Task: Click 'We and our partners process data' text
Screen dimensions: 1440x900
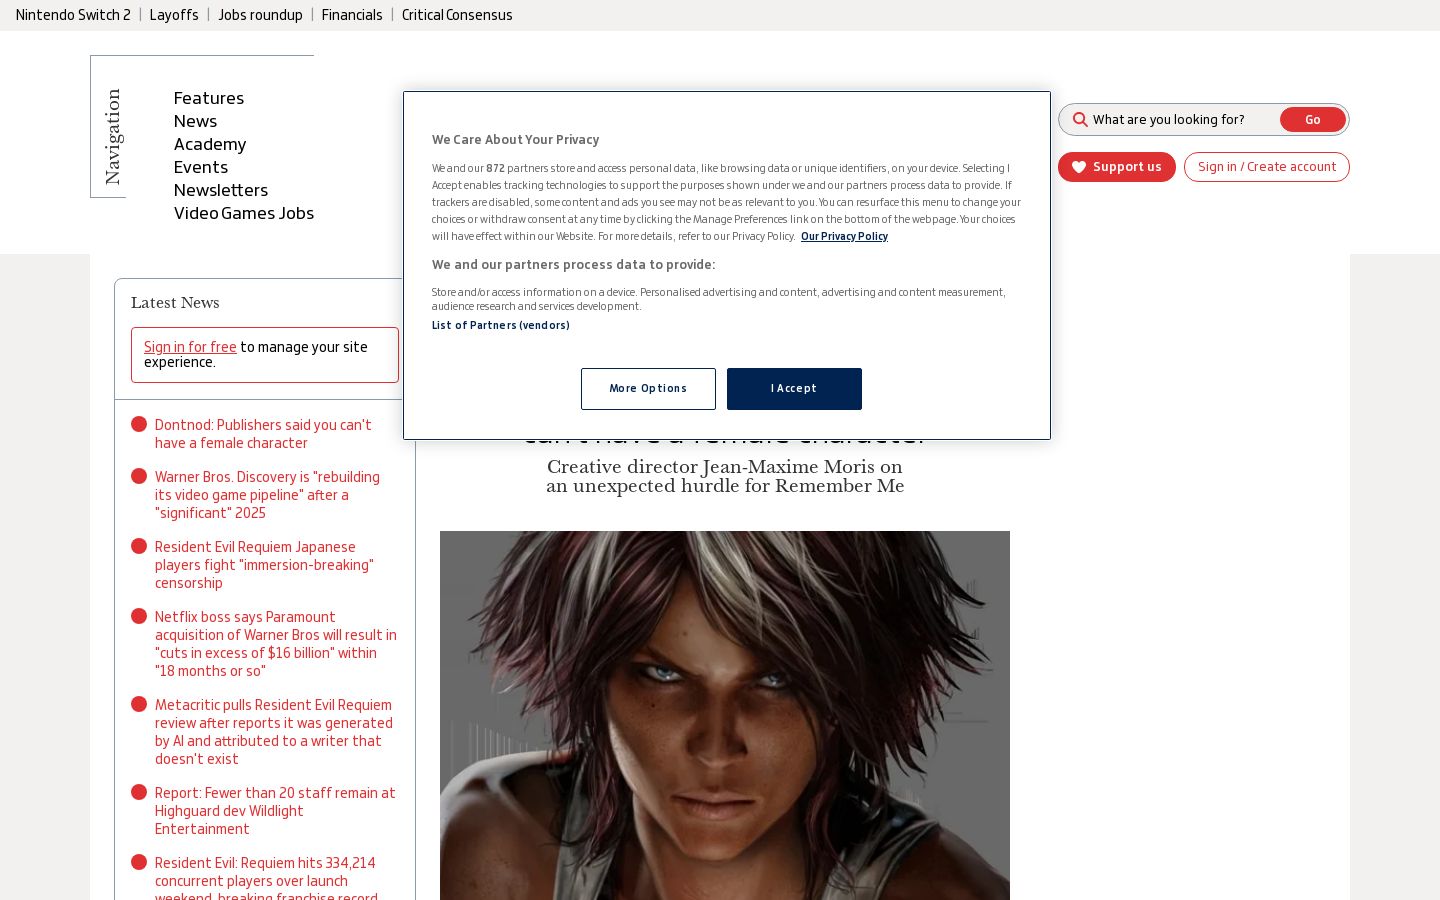Action: pyautogui.click(x=574, y=265)
